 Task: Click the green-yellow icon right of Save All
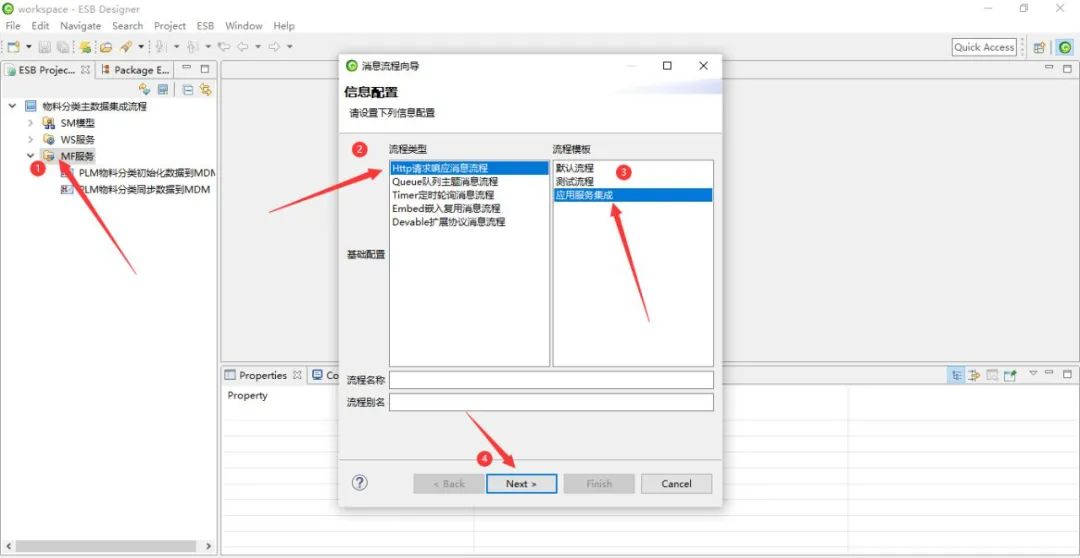(85, 47)
